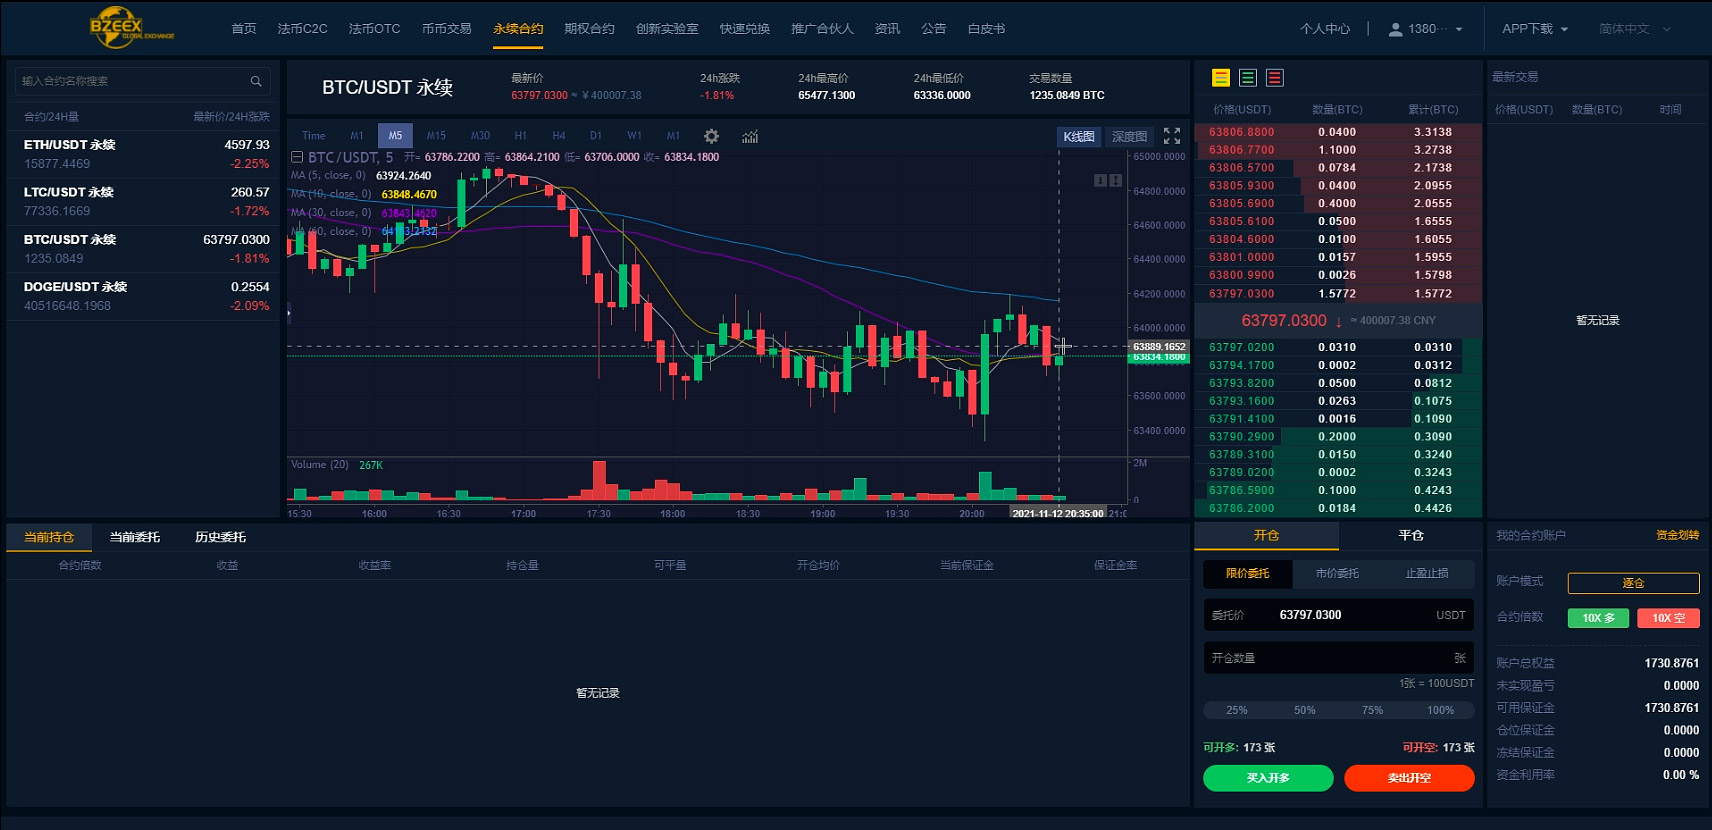
Task: Collapse the BTC/USDT chart legend box icon
Action: [297, 157]
